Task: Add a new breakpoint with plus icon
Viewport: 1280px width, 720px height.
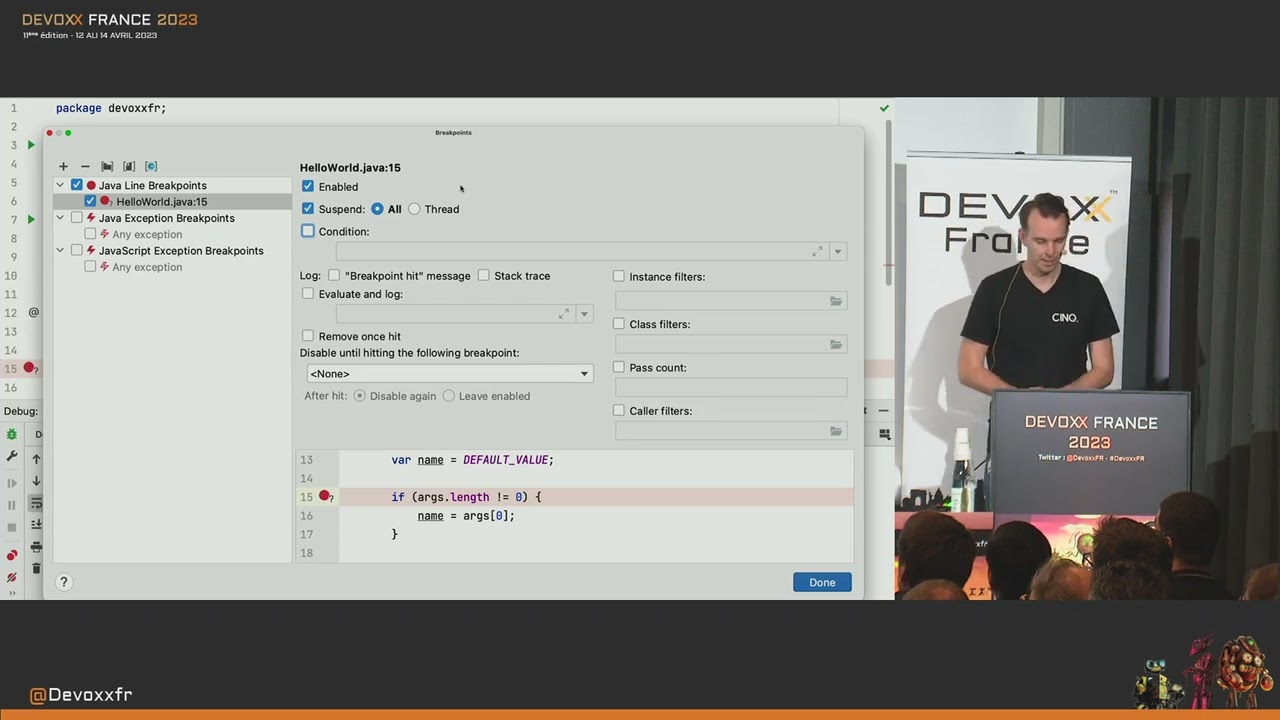Action: (63, 166)
